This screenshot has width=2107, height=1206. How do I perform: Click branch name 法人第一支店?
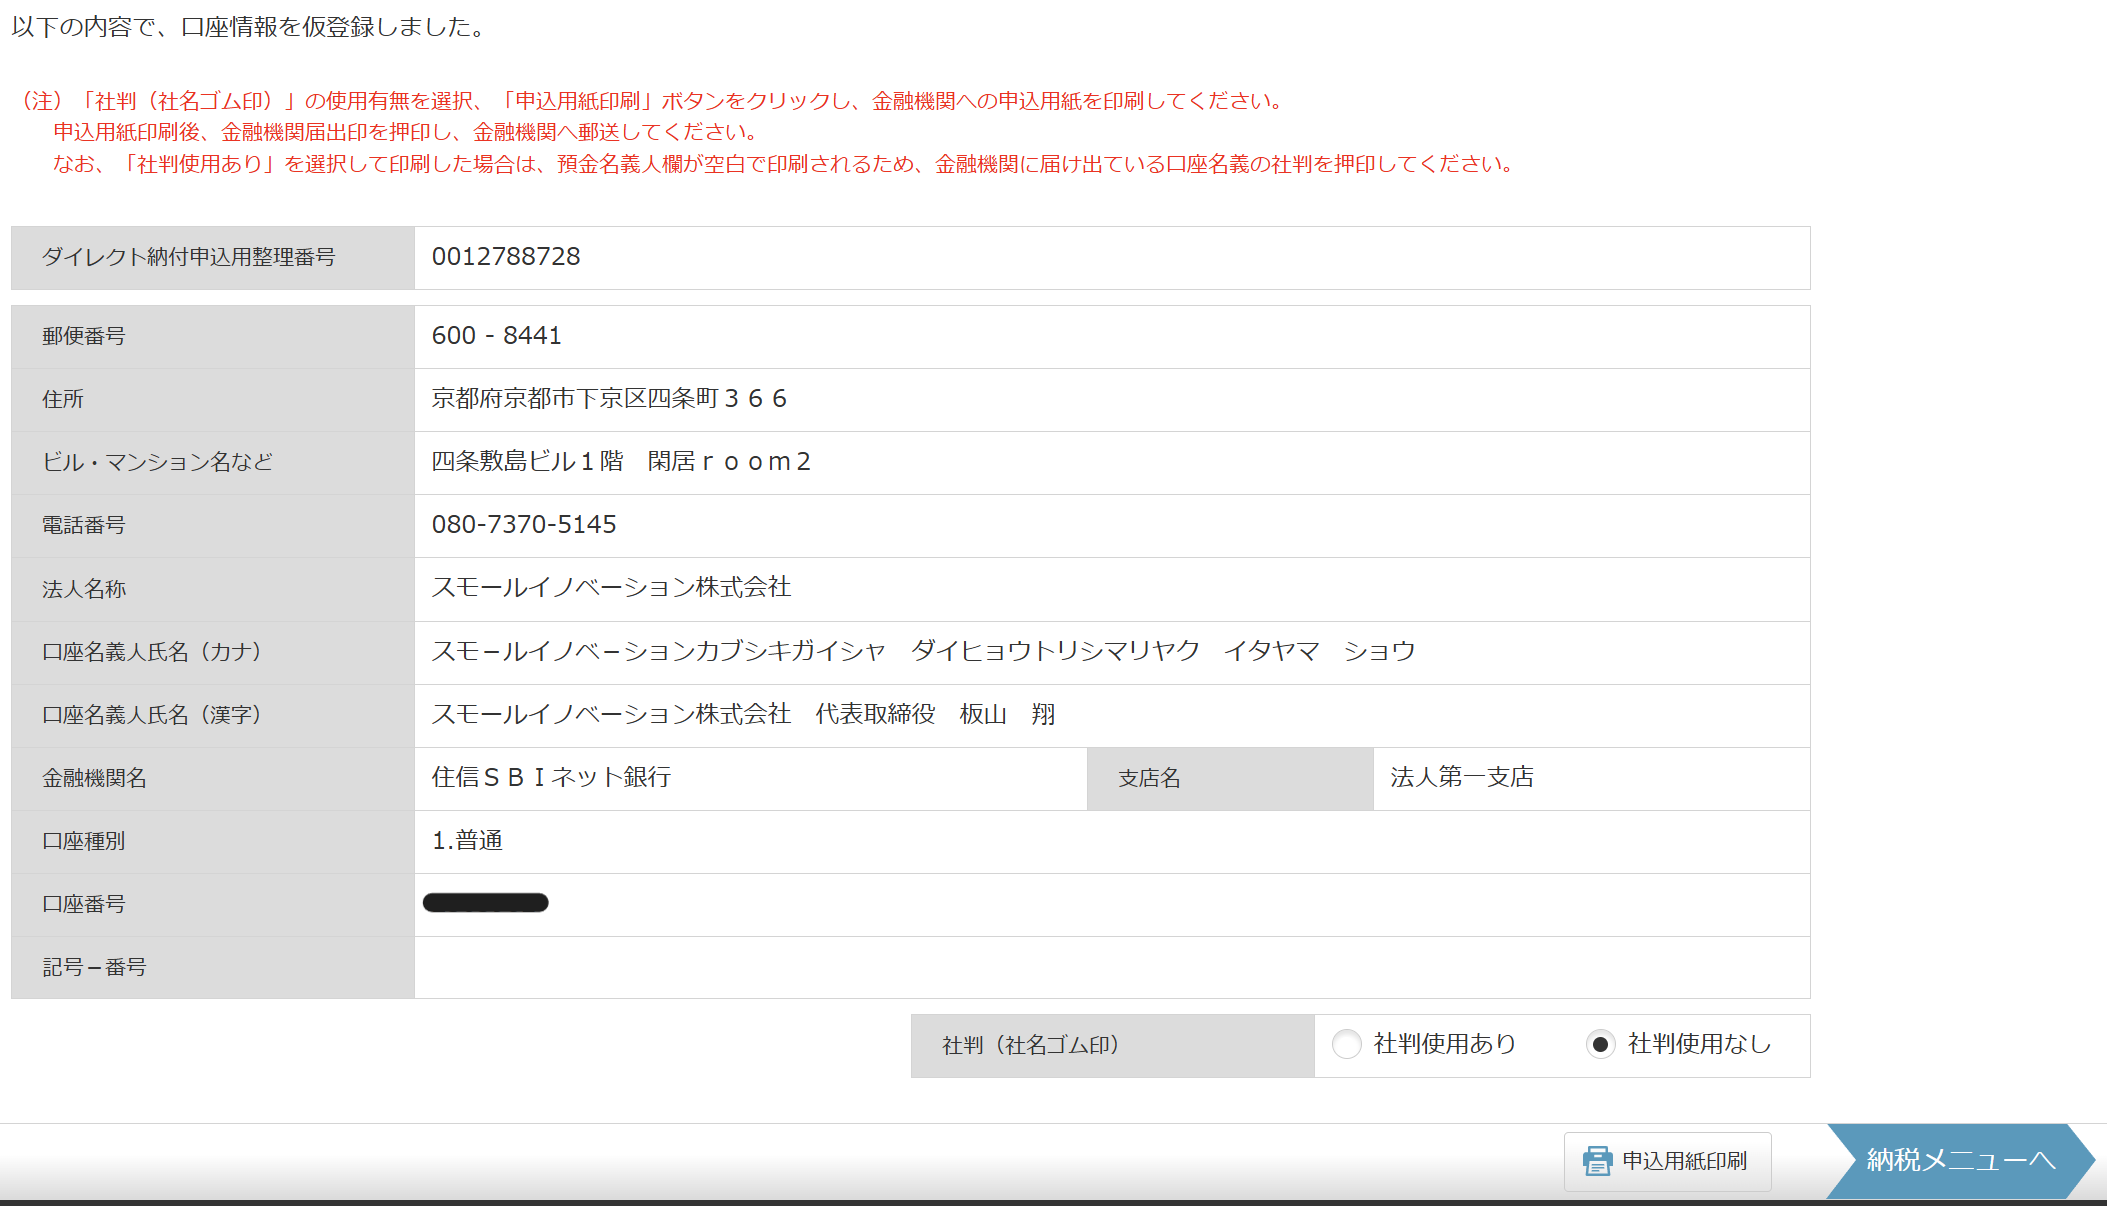(1461, 778)
